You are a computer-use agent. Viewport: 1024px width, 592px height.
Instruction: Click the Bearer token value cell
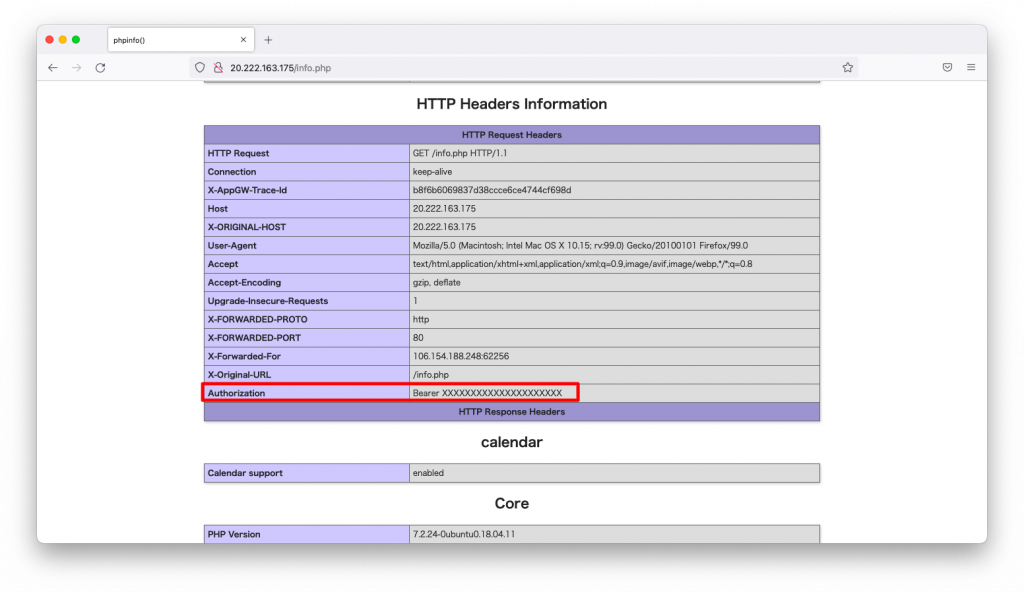click(x=488, y=393)
